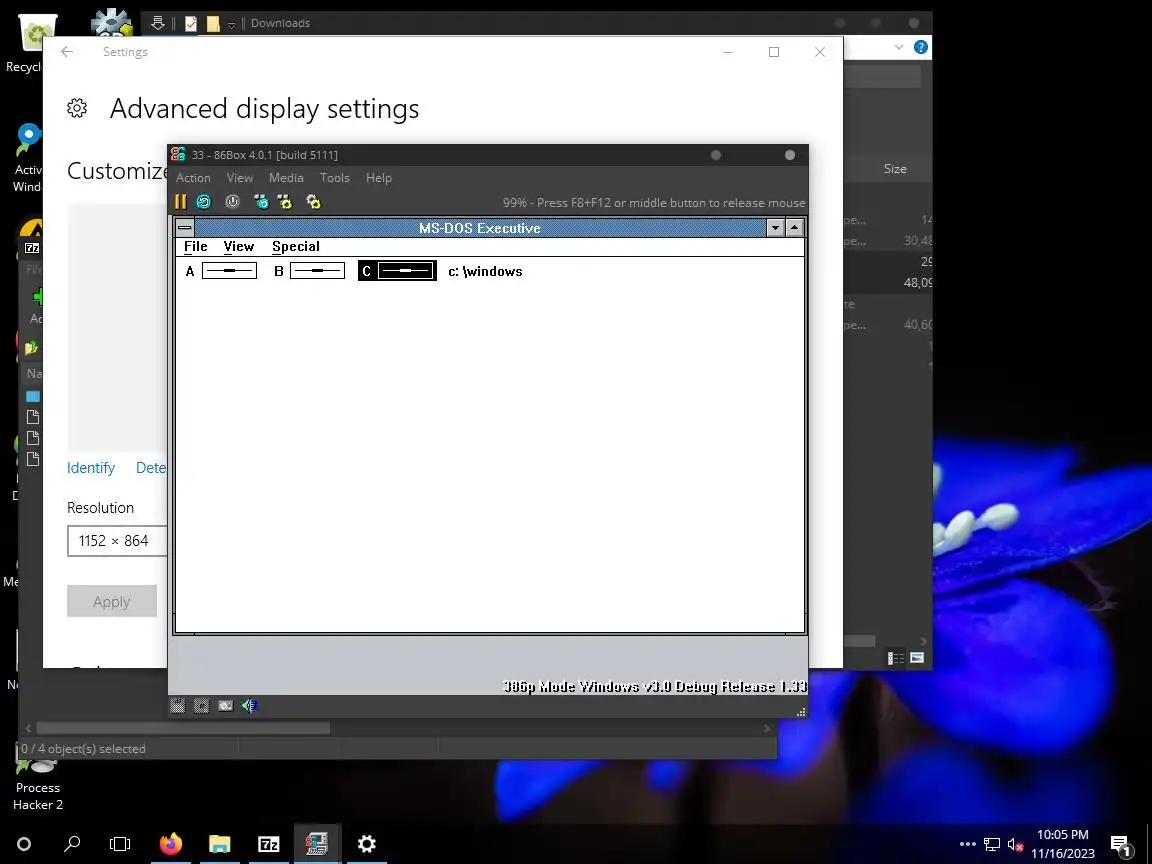Image resolution: width=1152 pixels, height=864 pixels.
Task: Open the clock showing 10:05 PM
Action: [x=1062, y=844]
